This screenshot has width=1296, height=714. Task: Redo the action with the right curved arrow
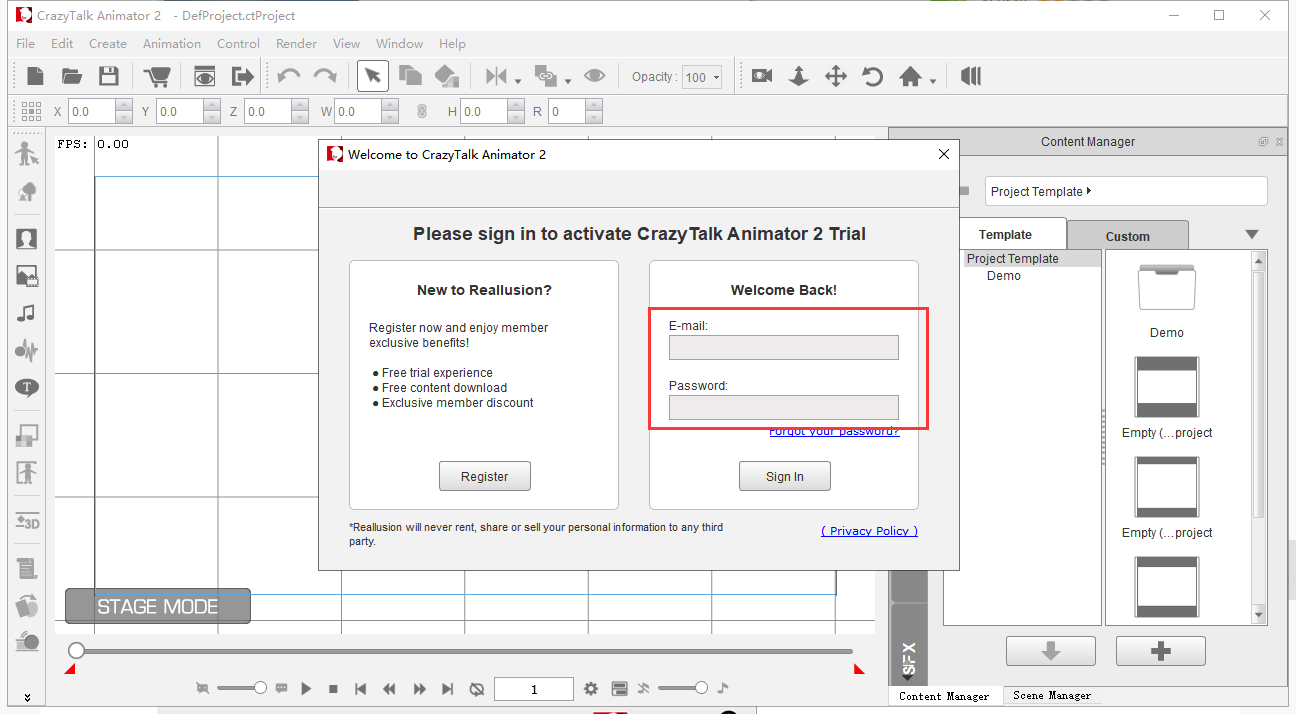(x=325, y=76)
